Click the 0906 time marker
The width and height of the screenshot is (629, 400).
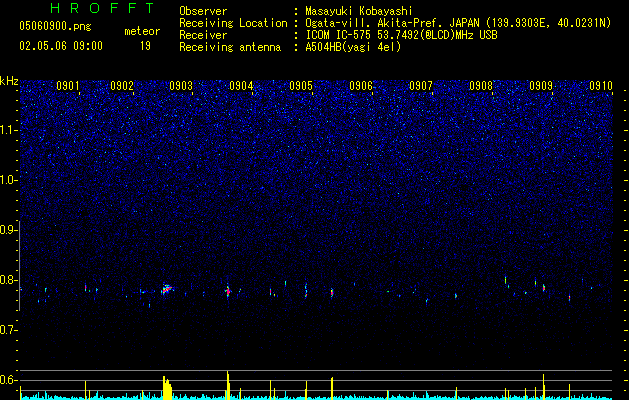tap(361, 86)
